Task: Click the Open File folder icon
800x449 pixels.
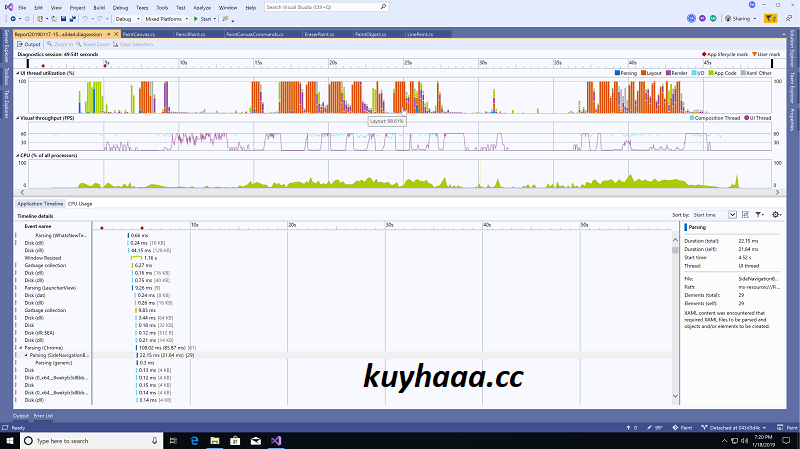Action: point(55,19)
